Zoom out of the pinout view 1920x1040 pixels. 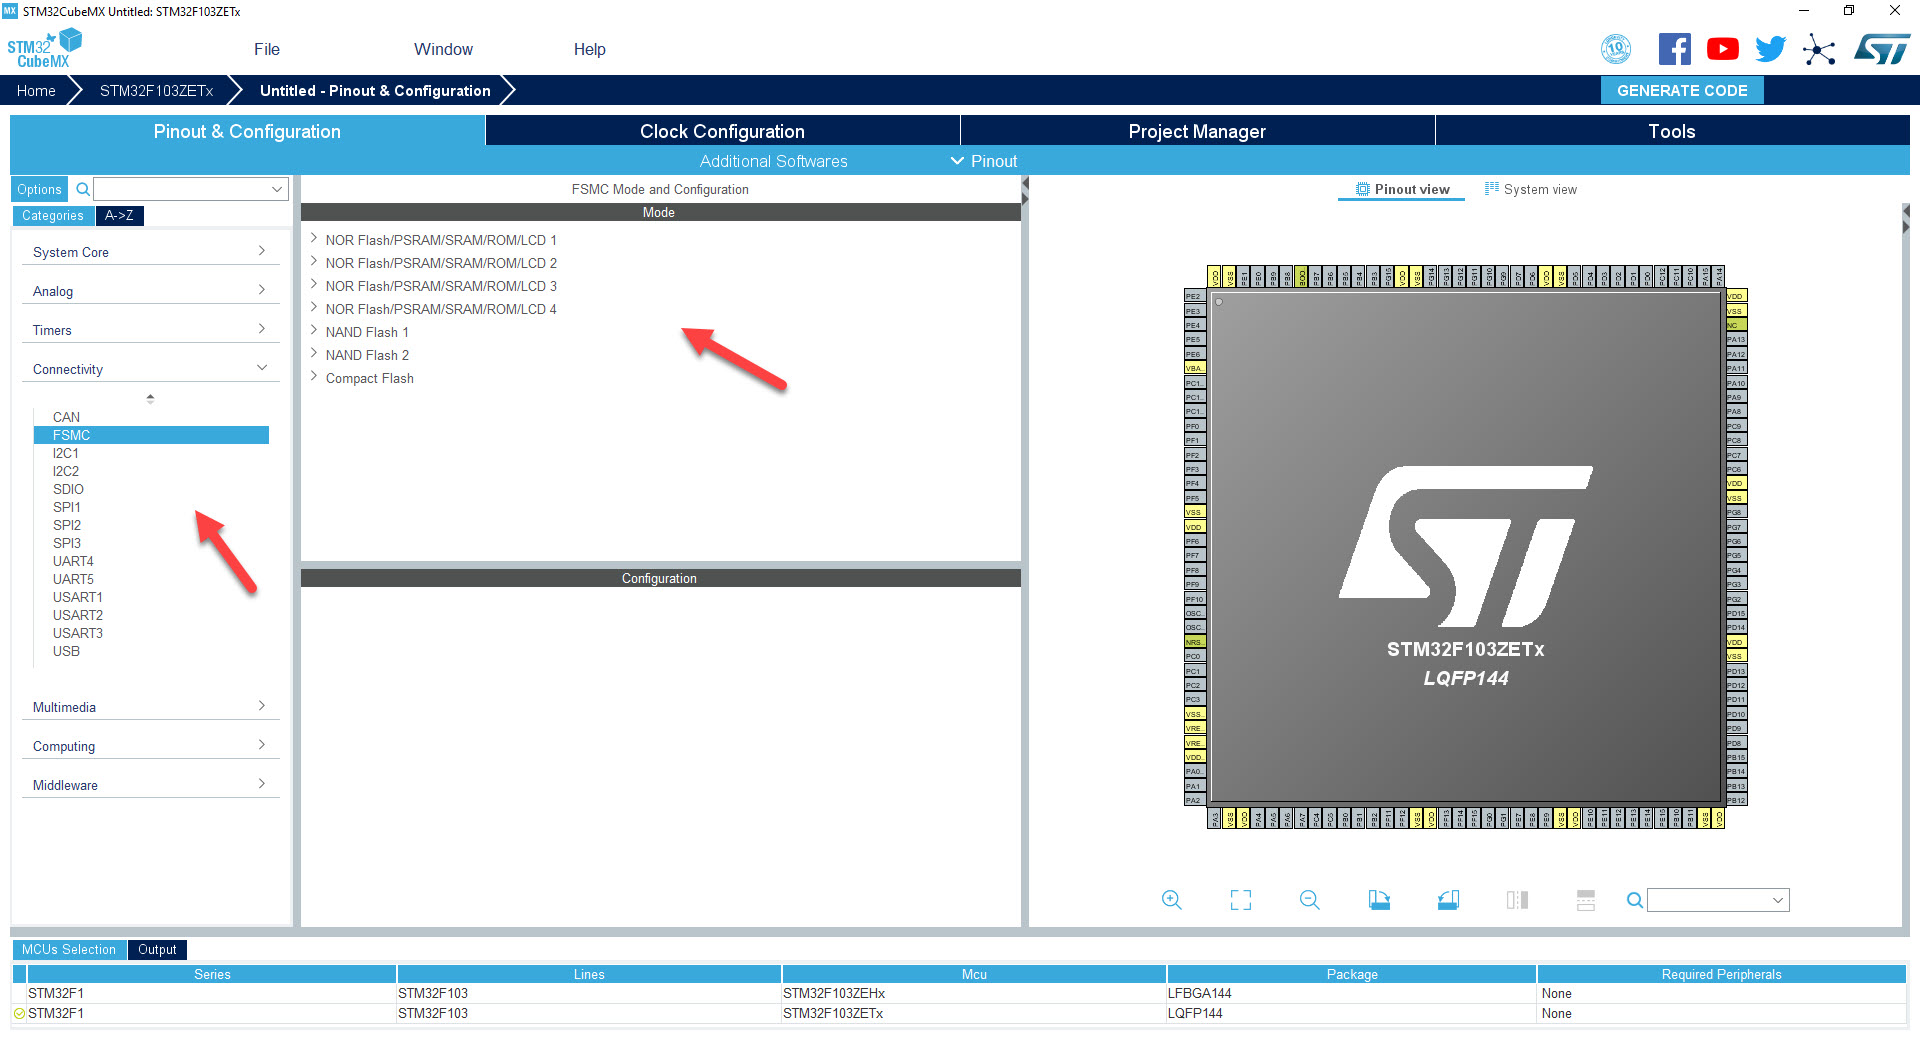pos(1310,900)
